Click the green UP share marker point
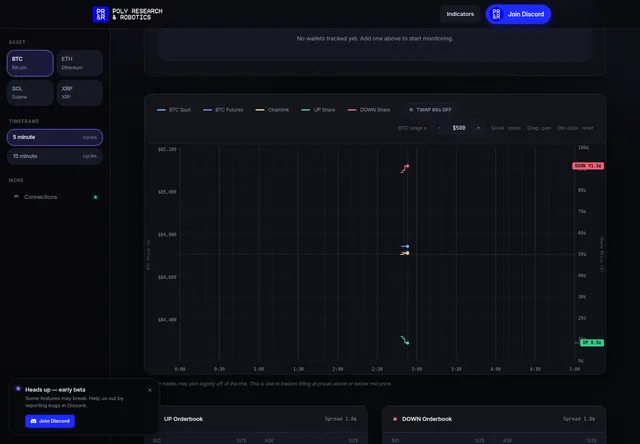This screenshot has width=640, height=444. pyautogui.click(x=407, y=343)
